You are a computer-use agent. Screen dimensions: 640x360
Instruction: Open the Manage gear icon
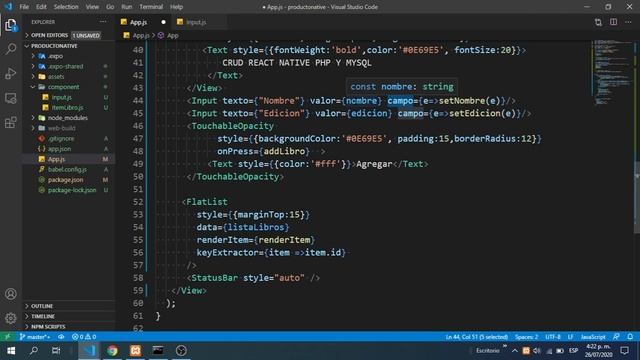point(11,318)
